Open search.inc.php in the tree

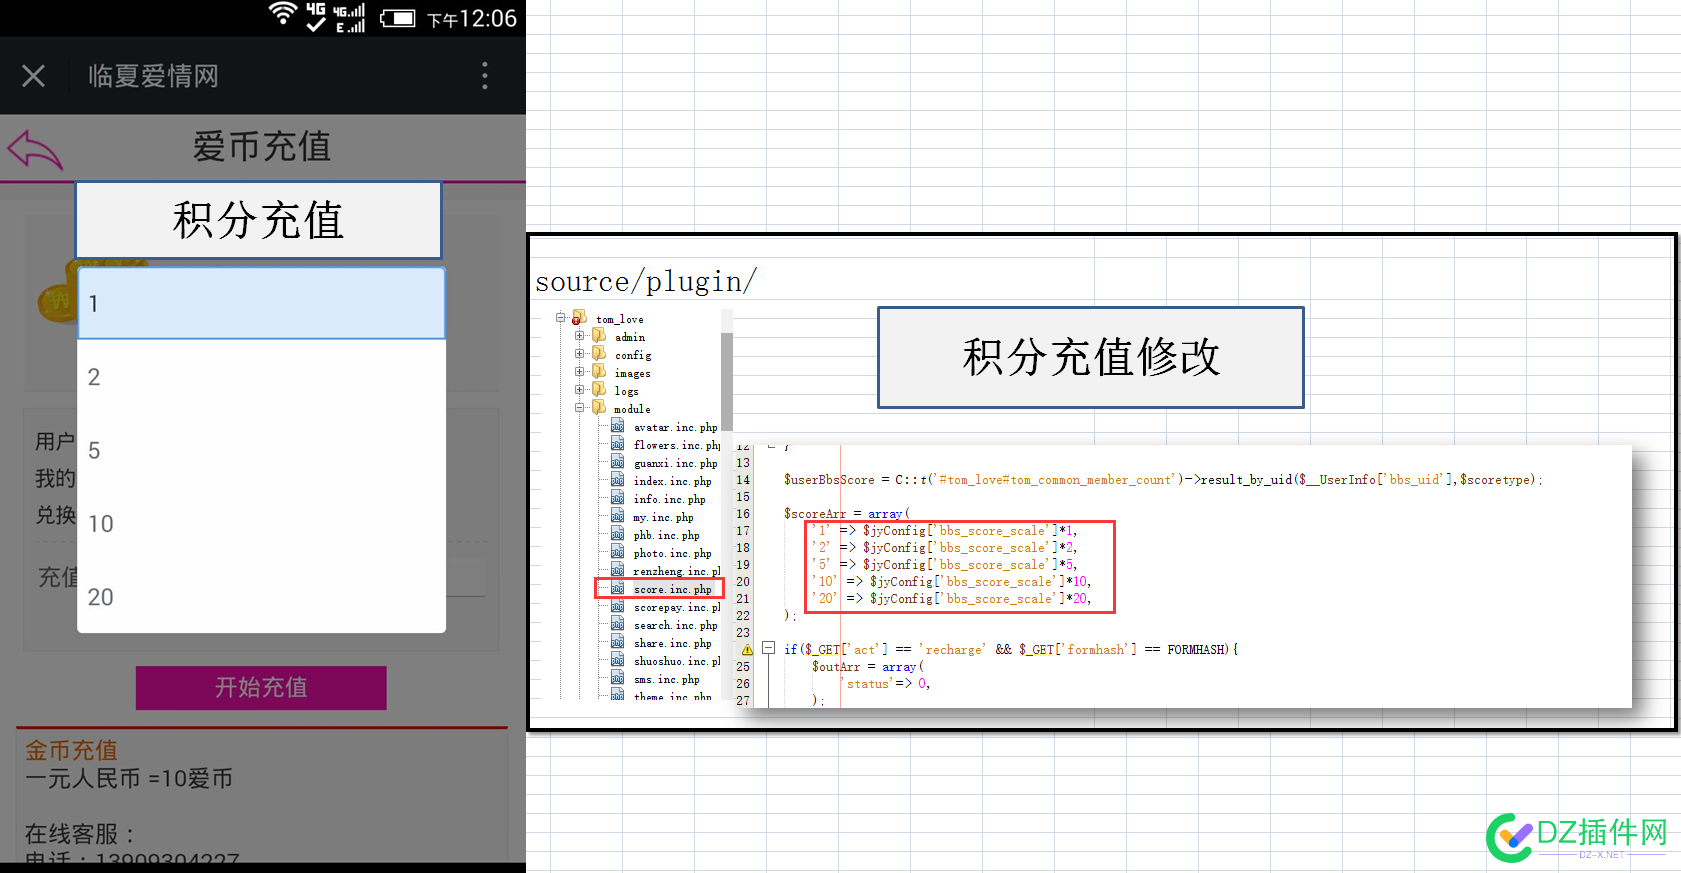(x=675, y=625)
